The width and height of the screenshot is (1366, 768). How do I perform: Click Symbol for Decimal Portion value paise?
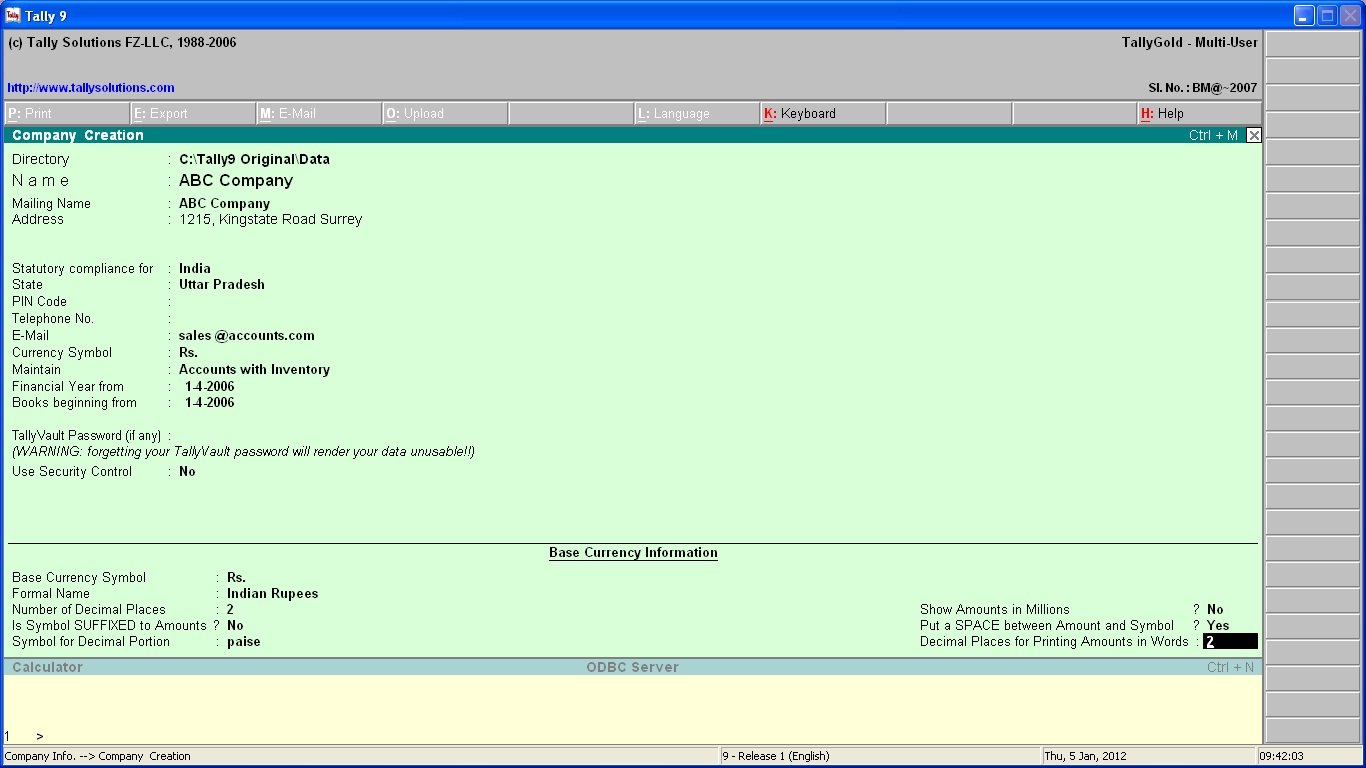243,641
